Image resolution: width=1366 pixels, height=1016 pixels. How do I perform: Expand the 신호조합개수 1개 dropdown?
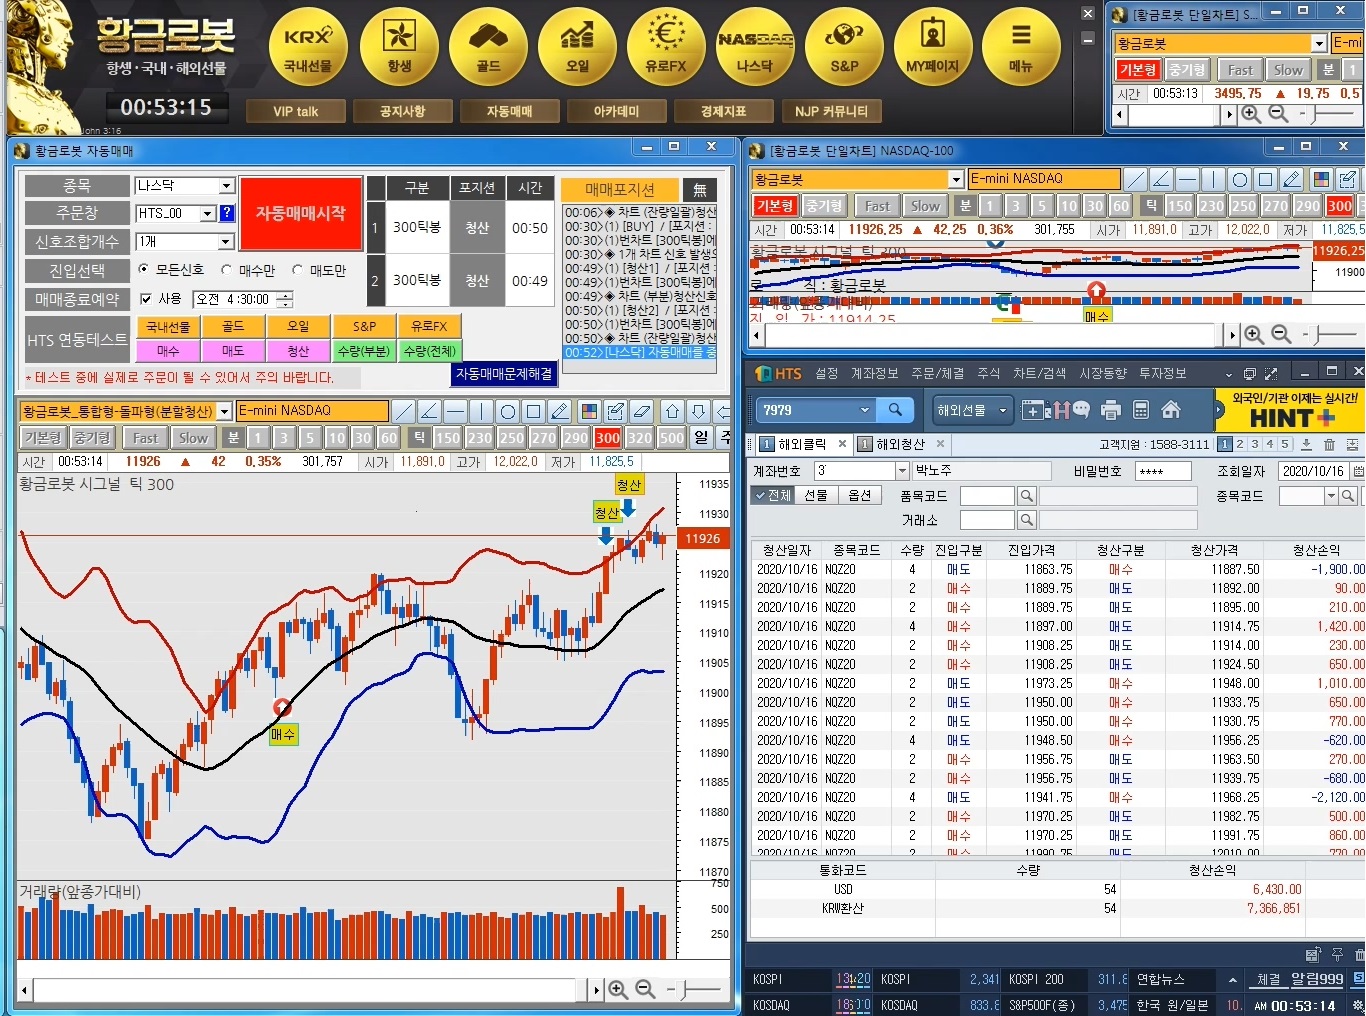(x=226, y=241)
